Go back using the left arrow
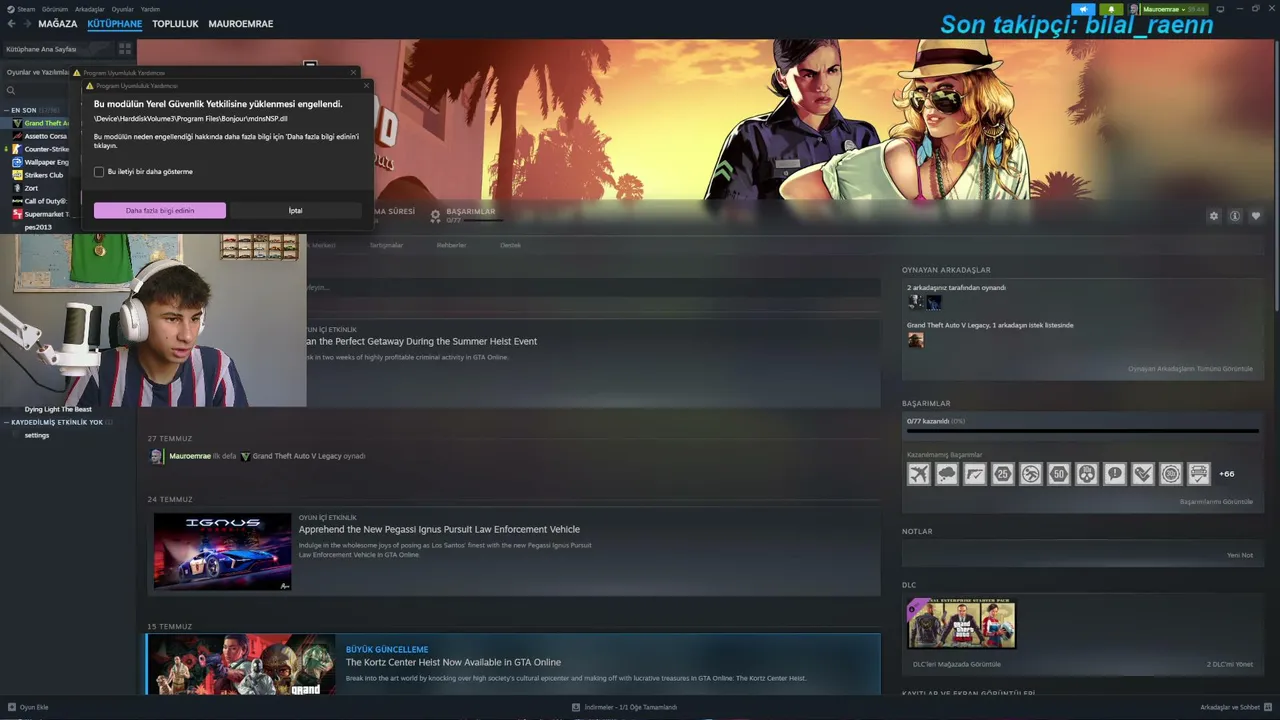The image size is (1280, 720). tap(11, 24)
